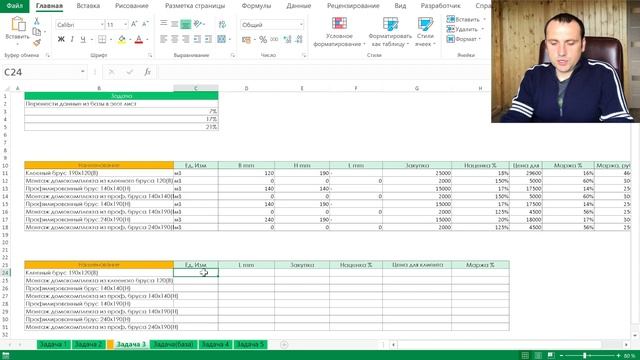The height and width of the screenshot is (360, 640).
Task: Switch to the Разметка страницы ribbon tab
Action: (x=195, y=6)
